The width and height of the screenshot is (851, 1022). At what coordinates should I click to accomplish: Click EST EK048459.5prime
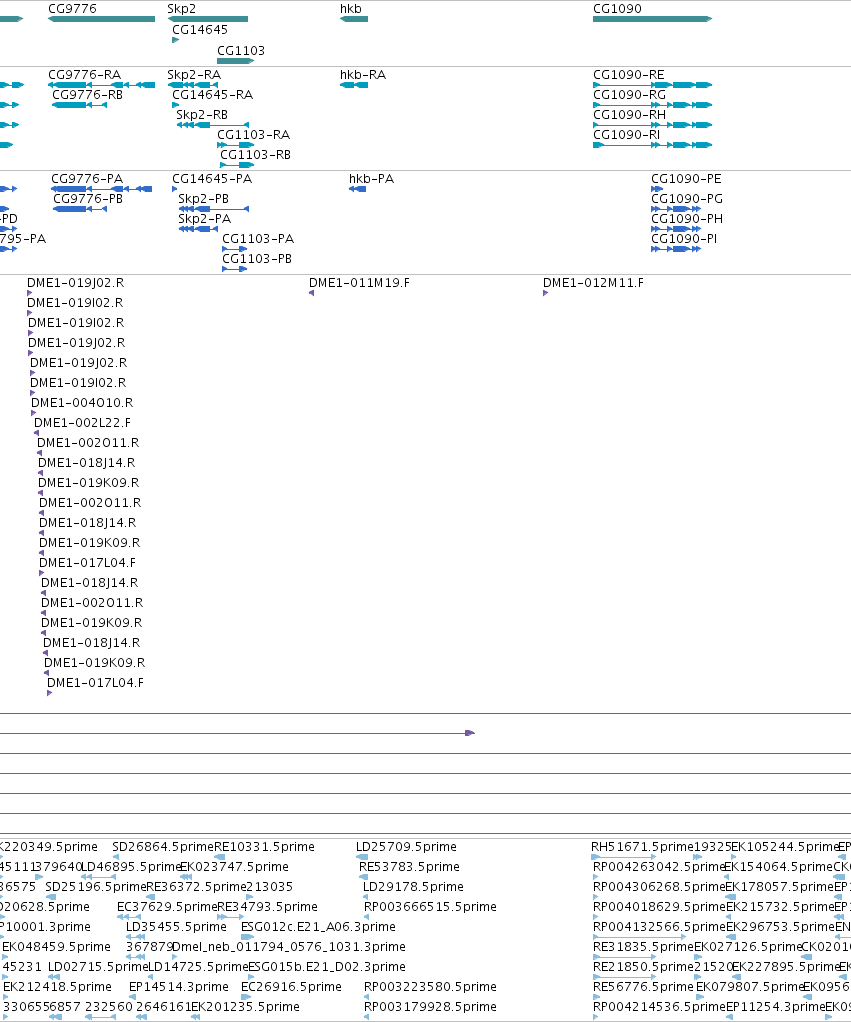[x=57, y=947]
